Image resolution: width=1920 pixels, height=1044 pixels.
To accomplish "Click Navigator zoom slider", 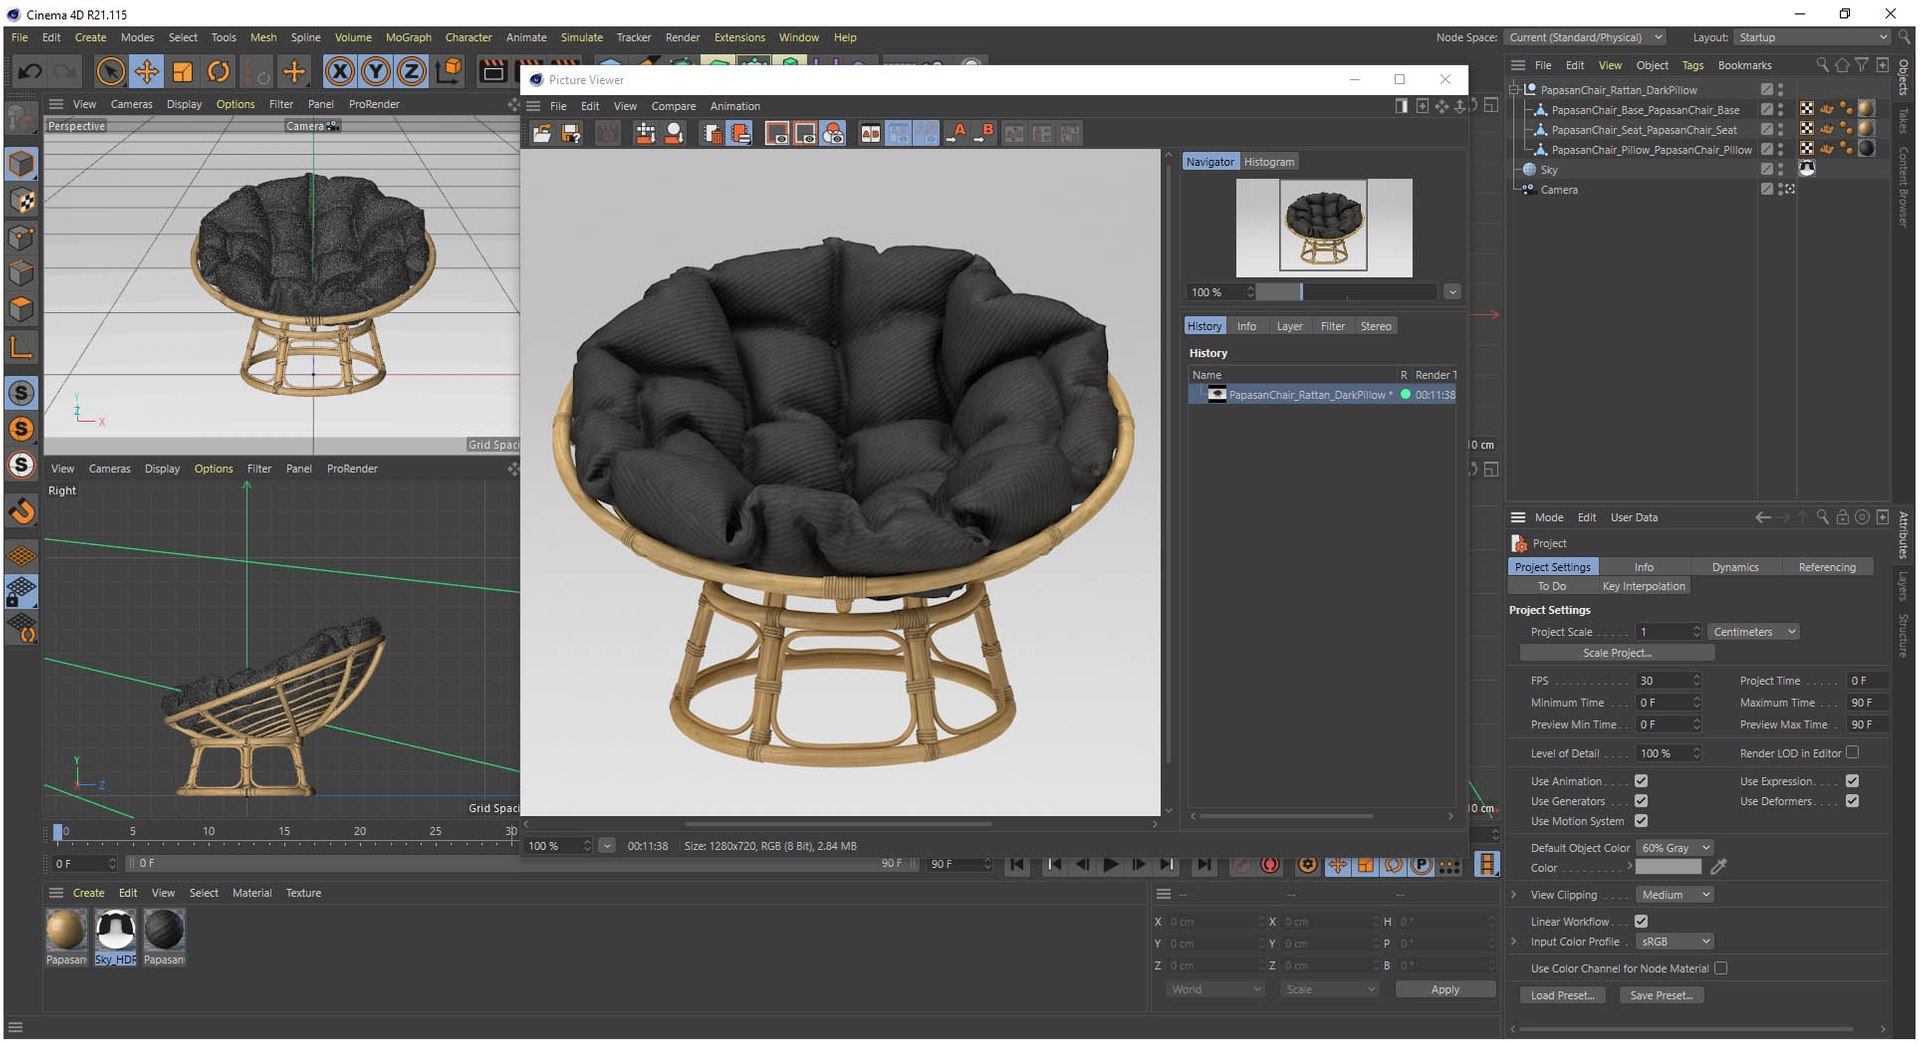I will tap(1346, 292).
